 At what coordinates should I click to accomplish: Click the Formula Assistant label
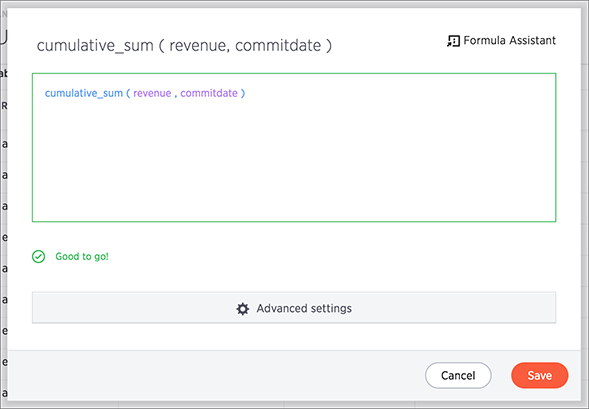pos(509,40)
